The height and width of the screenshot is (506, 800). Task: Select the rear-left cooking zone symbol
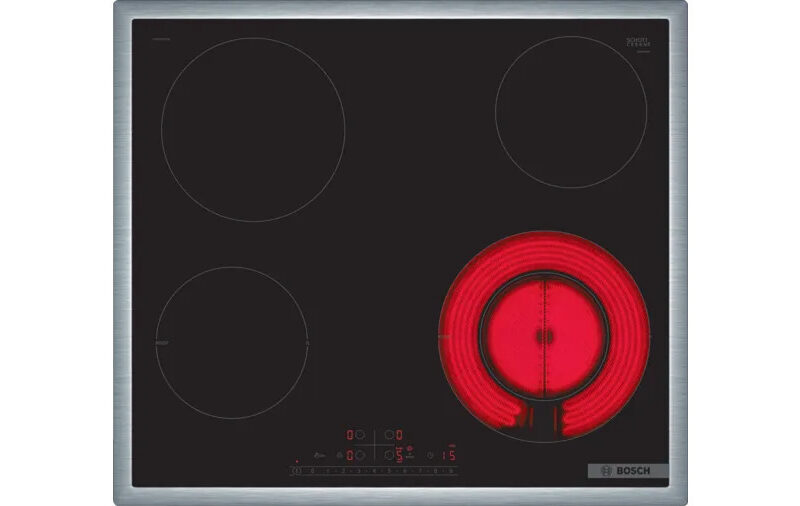pos(360,435)
